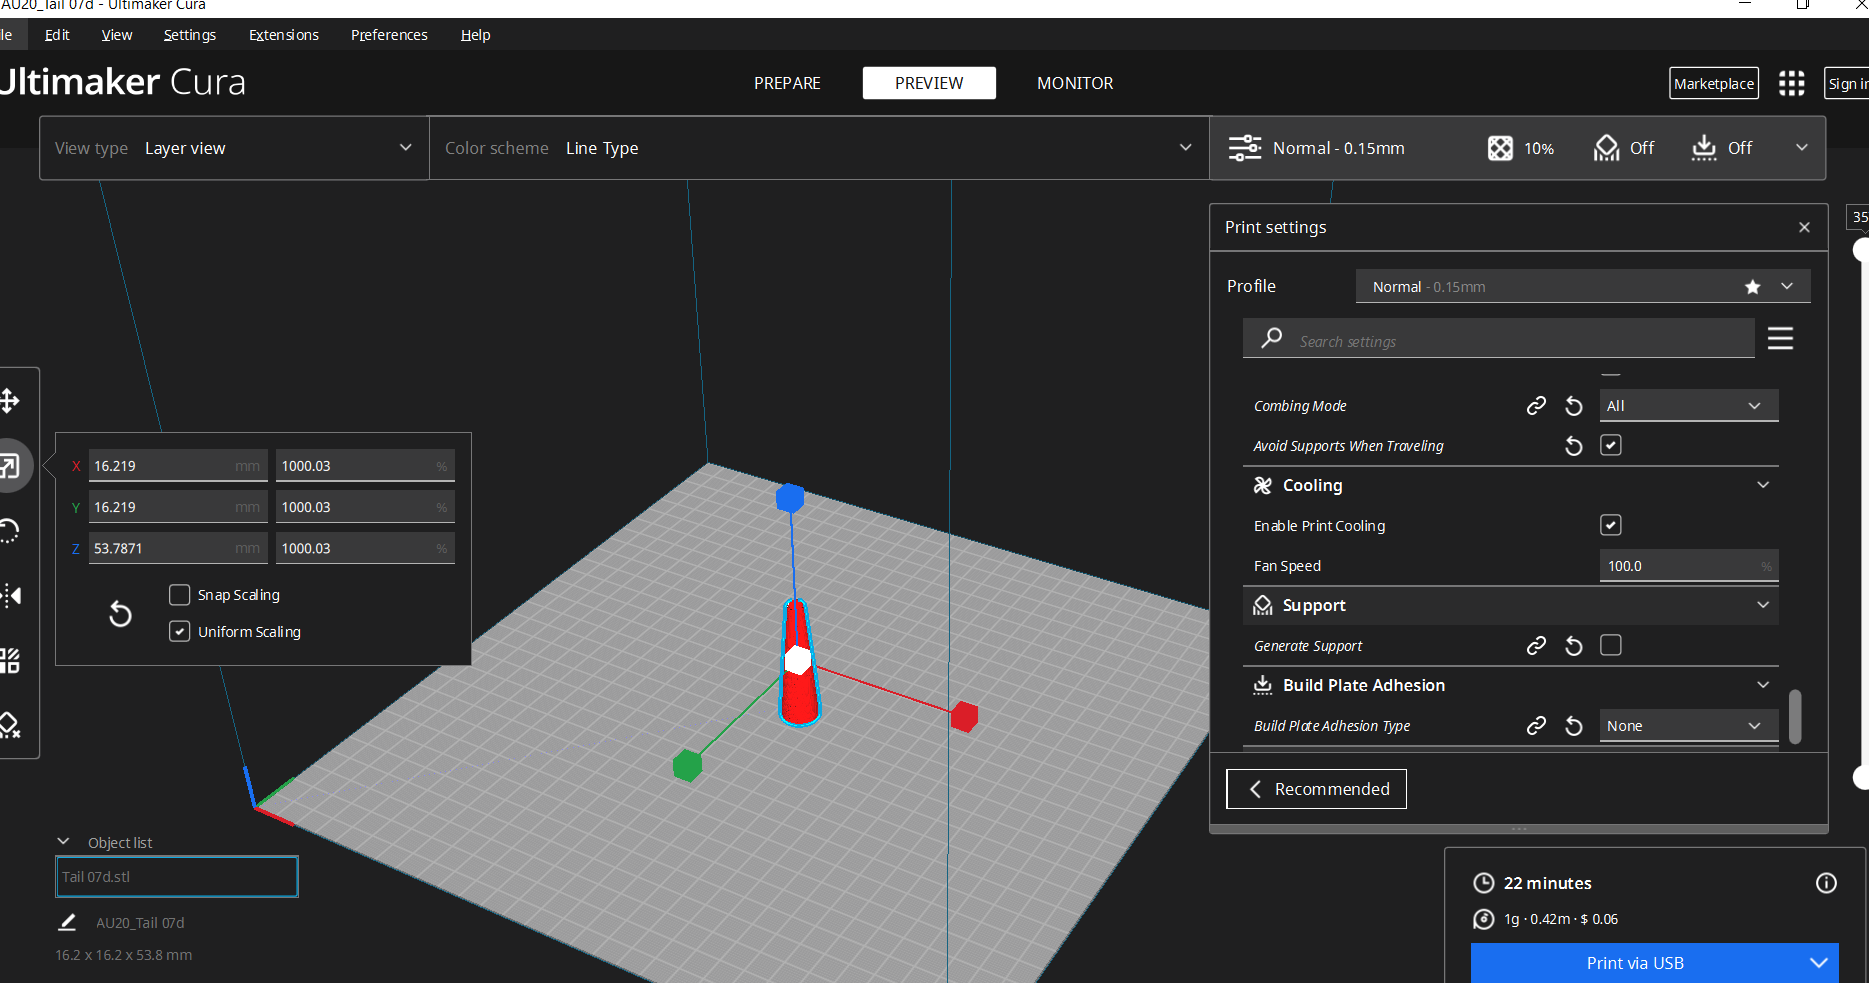This screenshot has height=983, width=1869.
Task: Click the print settings sliders icon
Action: point(1245,148)
